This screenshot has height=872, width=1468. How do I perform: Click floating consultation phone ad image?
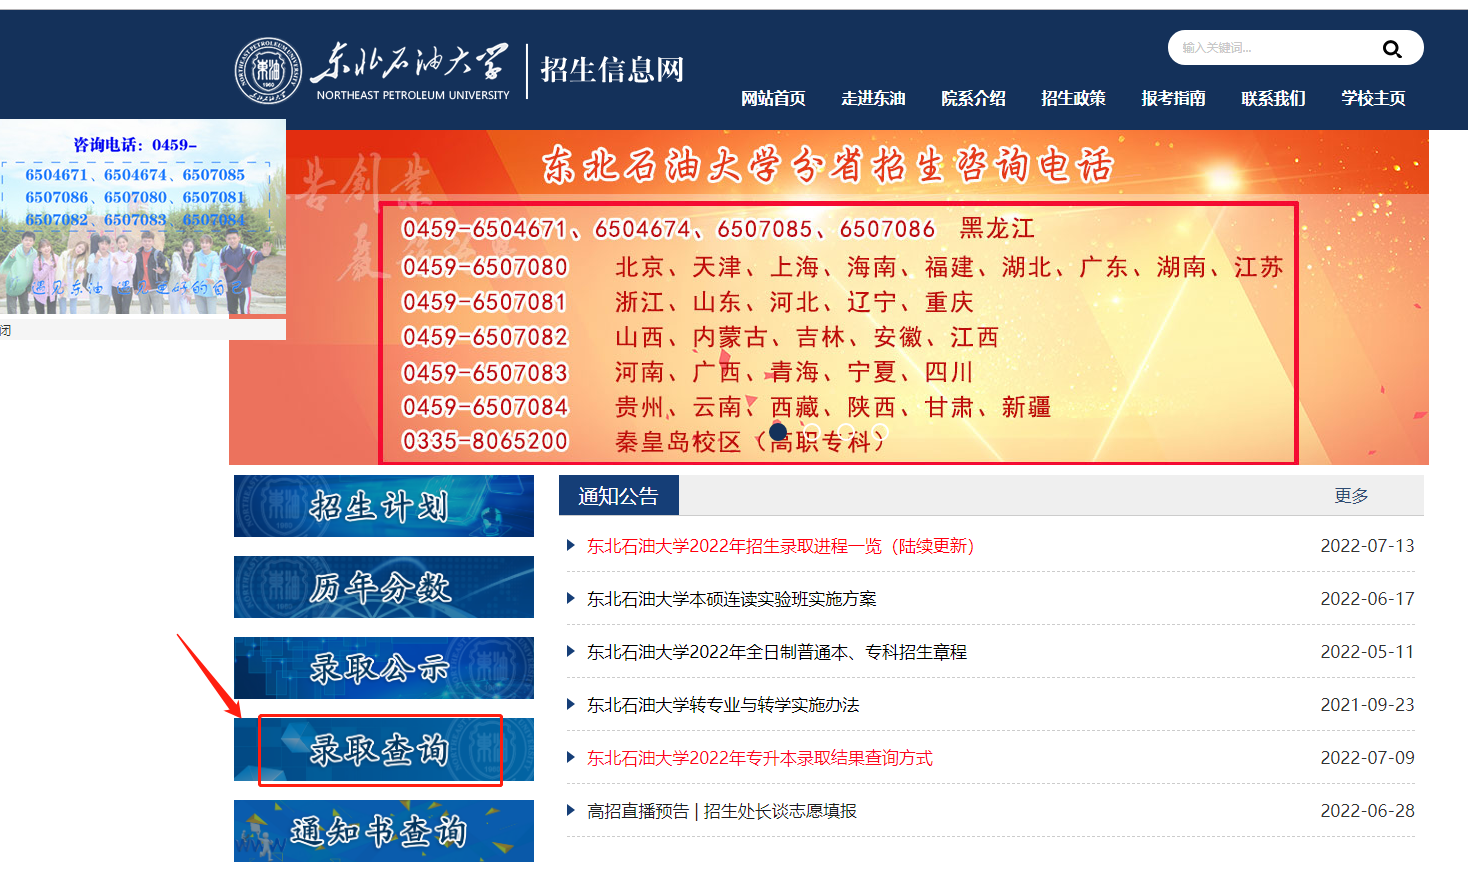point(143,217)
